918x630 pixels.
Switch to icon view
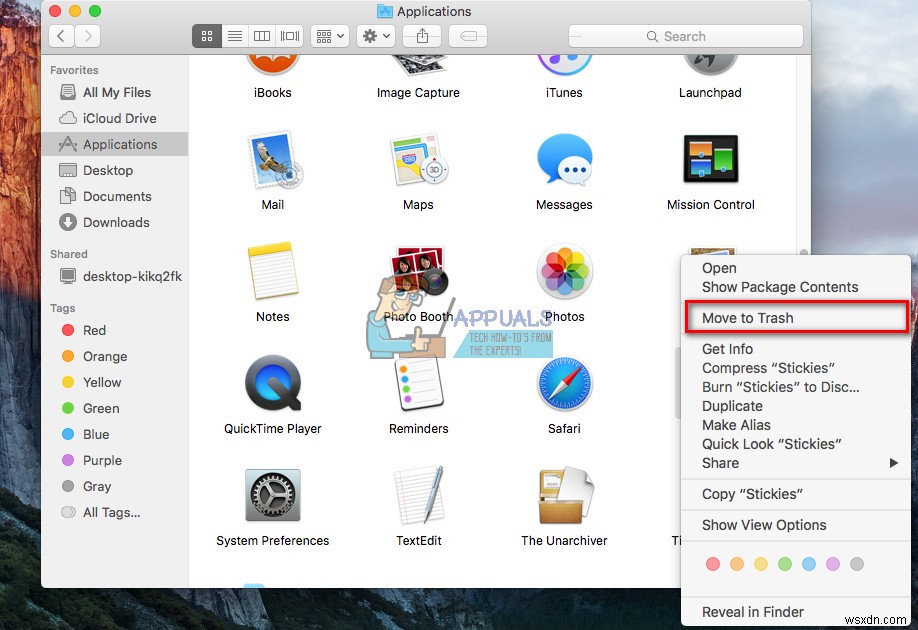(x=206, y=36)
